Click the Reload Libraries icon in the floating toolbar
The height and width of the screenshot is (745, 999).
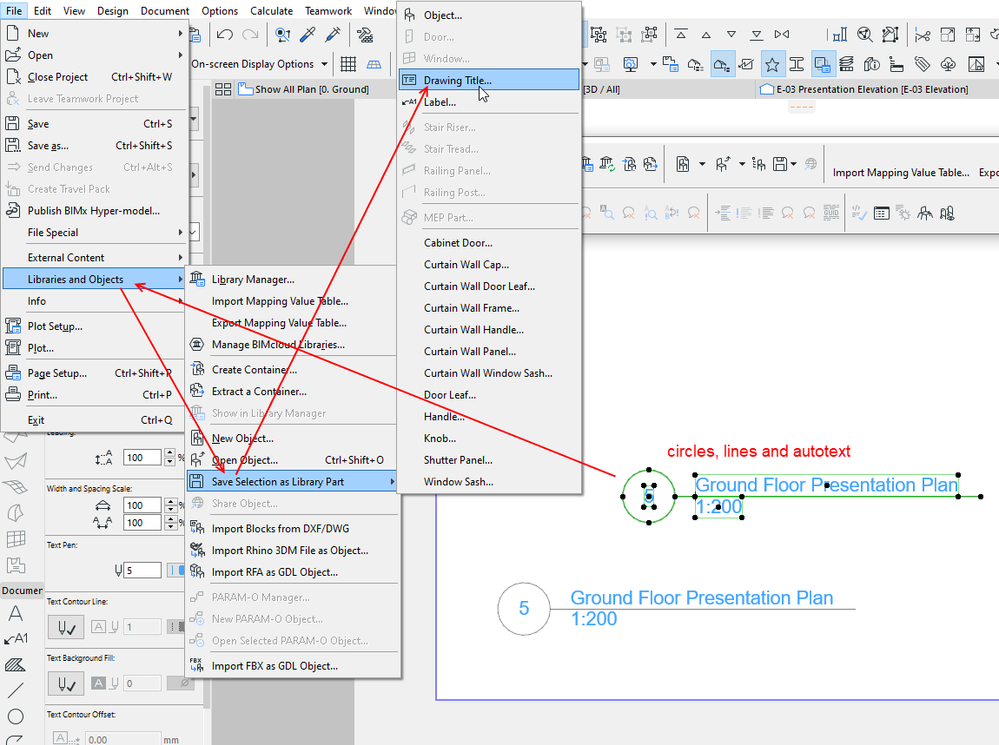click(607, 164)
